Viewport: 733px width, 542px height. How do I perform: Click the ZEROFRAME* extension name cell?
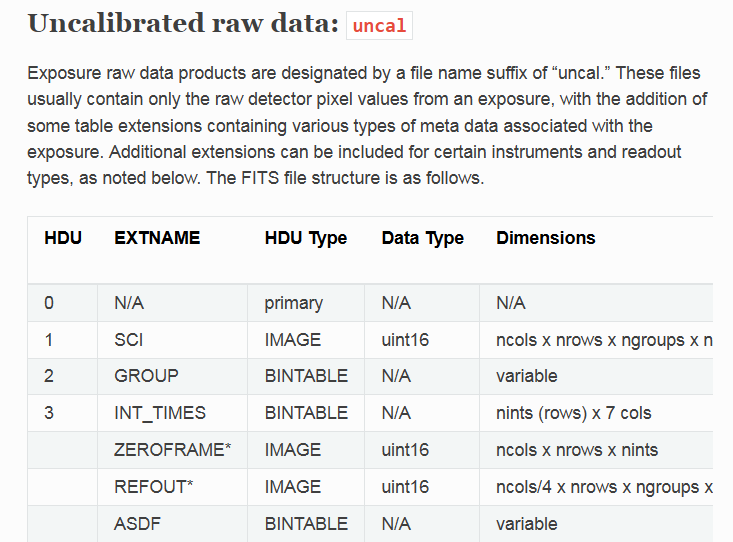click(x=172, y=450)
